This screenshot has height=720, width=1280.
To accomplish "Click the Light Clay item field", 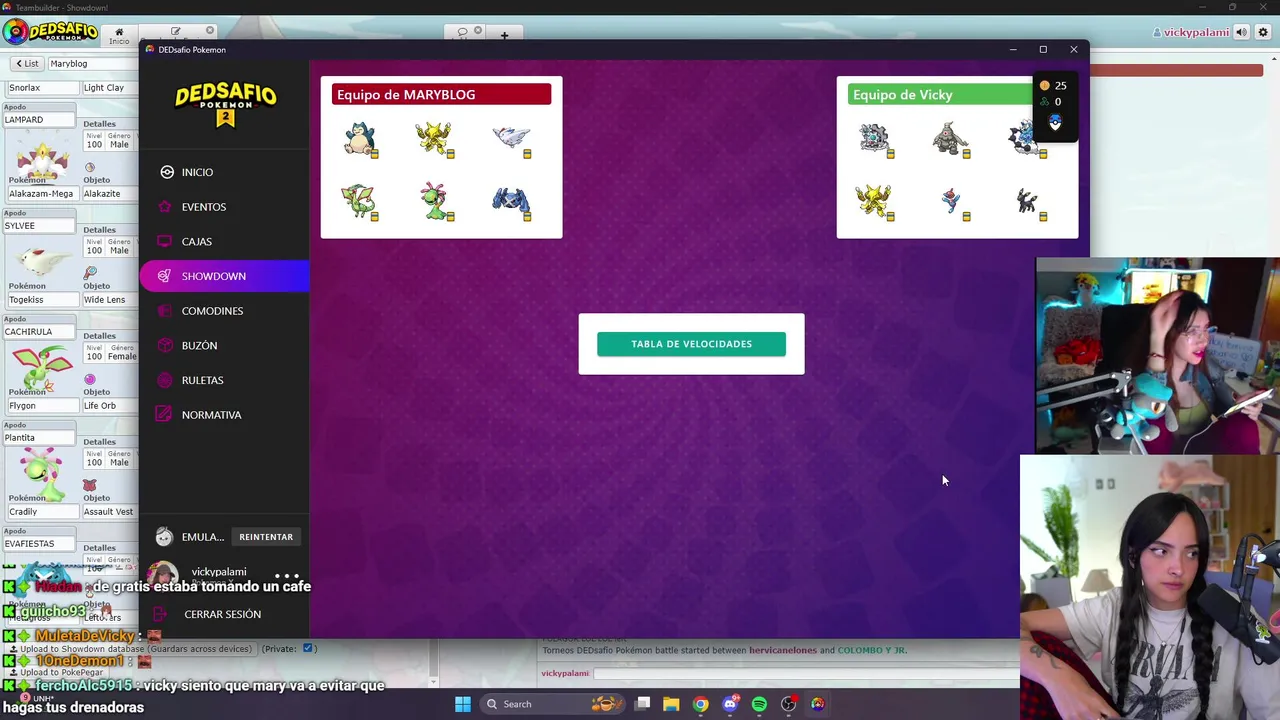I will (x=109, y=87).
